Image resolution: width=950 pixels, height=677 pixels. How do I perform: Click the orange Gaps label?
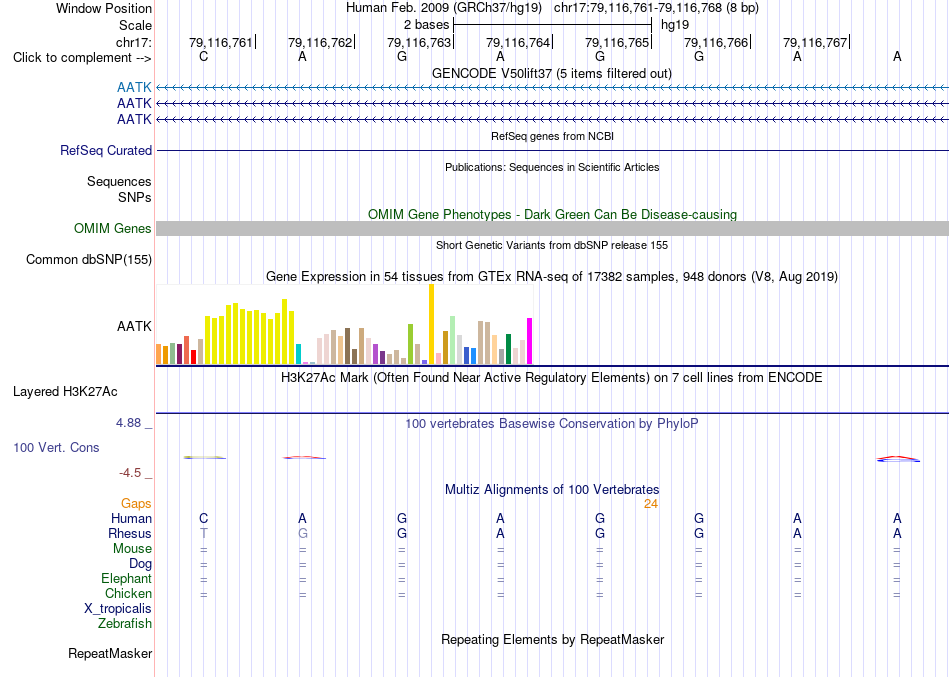click(136, 504)
